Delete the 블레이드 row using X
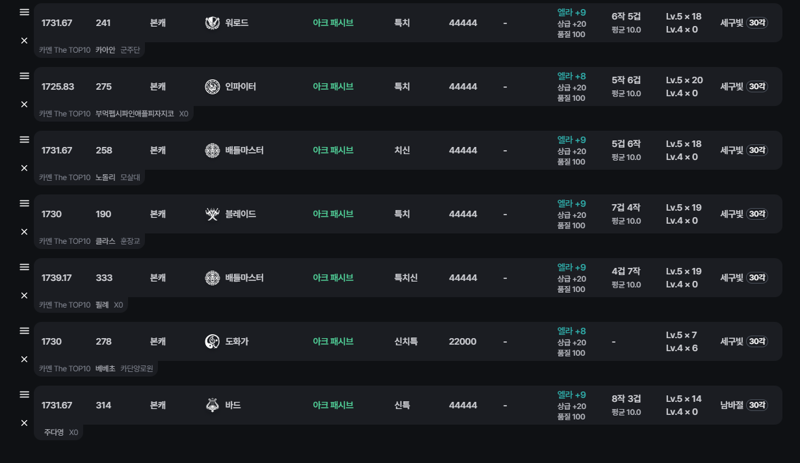Image resolution: width=800 pixels, height=463 pixels. click(x=24, y=232)
